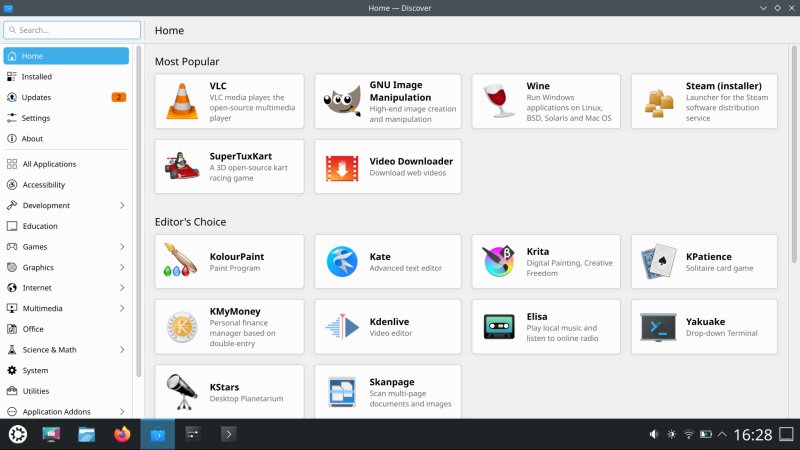Click the main content vertical scrollbar

pyautogui.click(x=794, y=155)
